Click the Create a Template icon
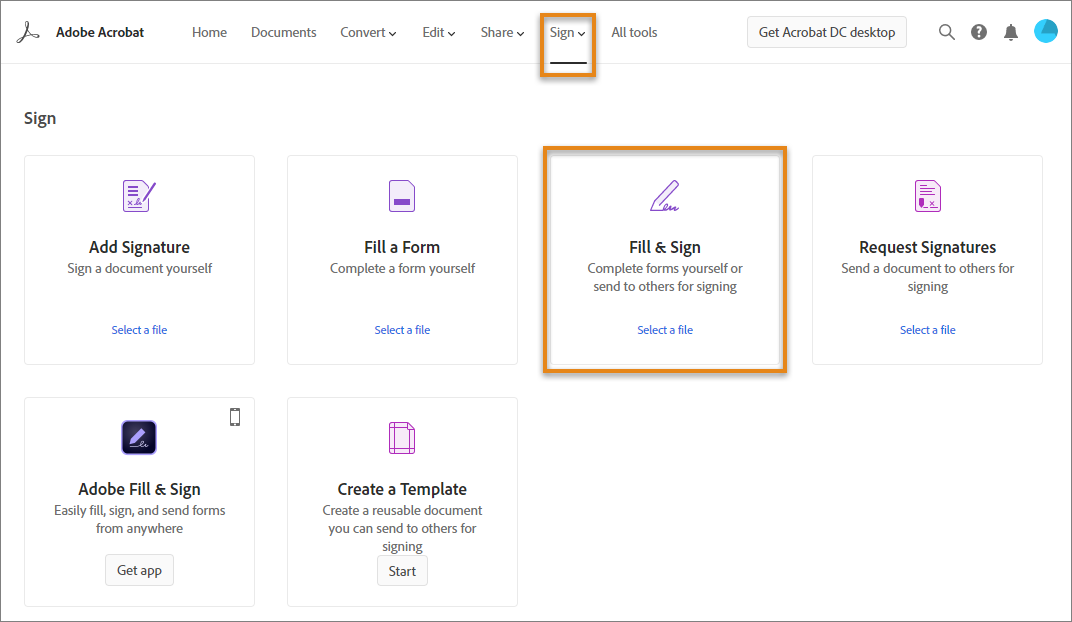Image resolution: width=1072 pixels, height=622 pixels. [402, 438]
